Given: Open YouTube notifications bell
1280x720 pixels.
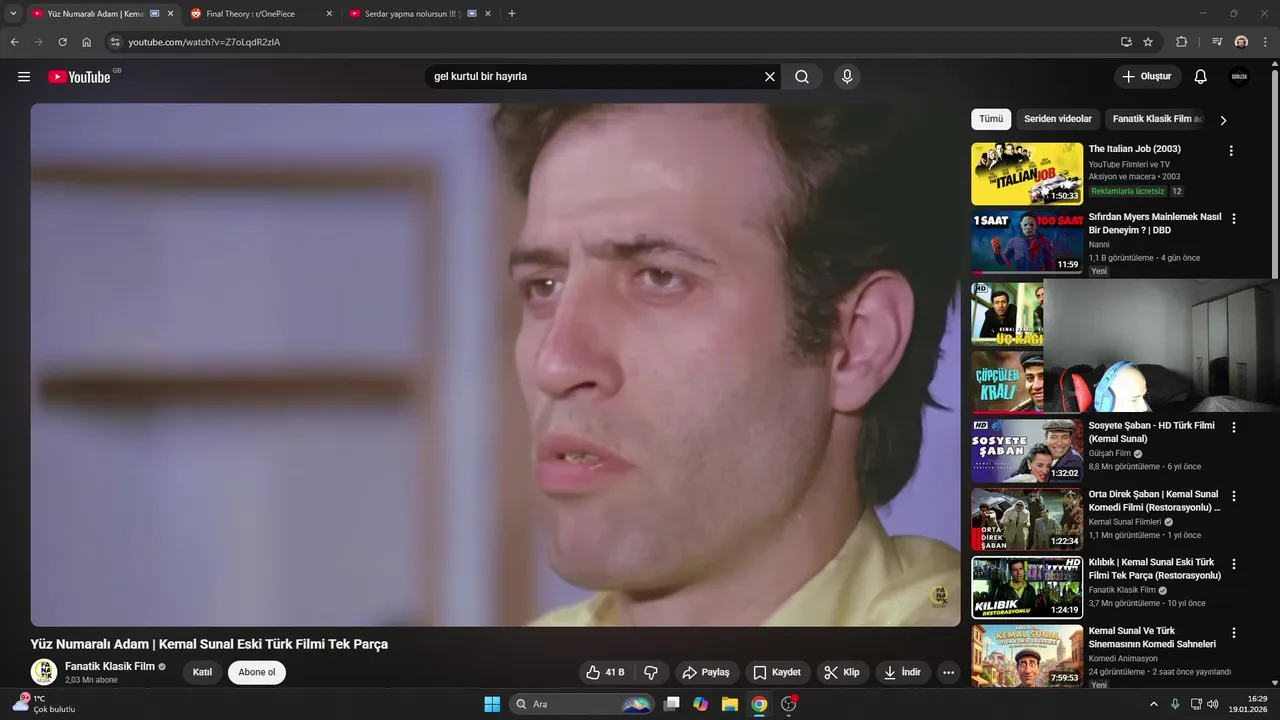Looking at the screenshot, I should 1201,77.
